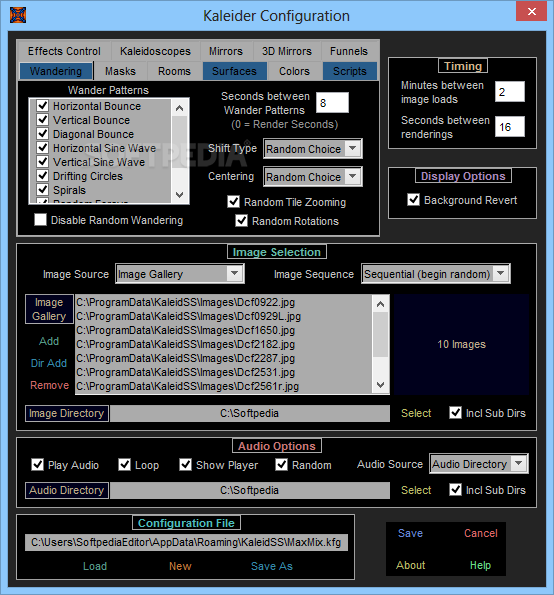Click Seconds between Wander Patterns field
Image resolution: width=554 pixels, height=595 pixels.
[x=332, y=102]
